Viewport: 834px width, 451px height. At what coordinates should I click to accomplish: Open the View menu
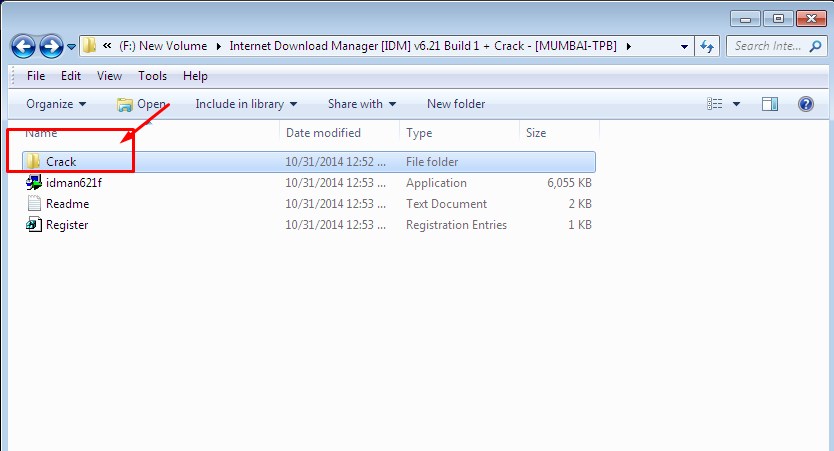tap(109, 76)
